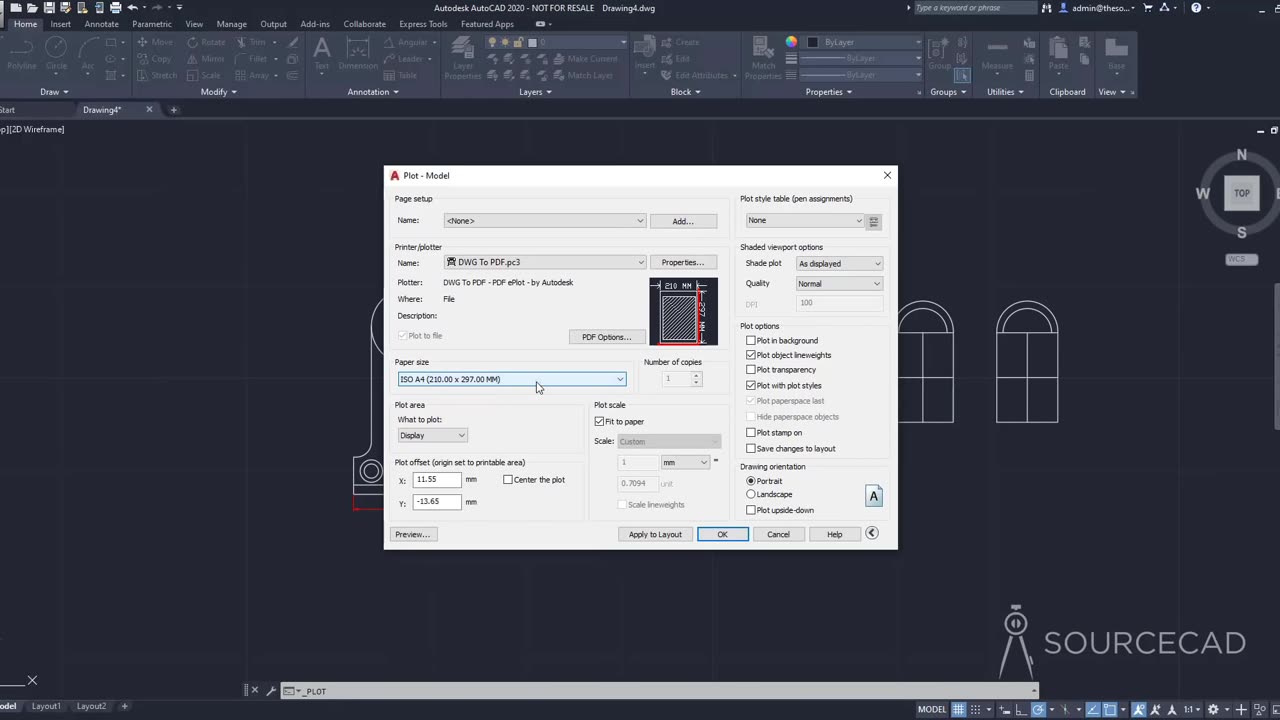The width and height of the screenshot is (1280, 720).
Task: Click the Autodesk App Store cart icon
Action: 1146,8
